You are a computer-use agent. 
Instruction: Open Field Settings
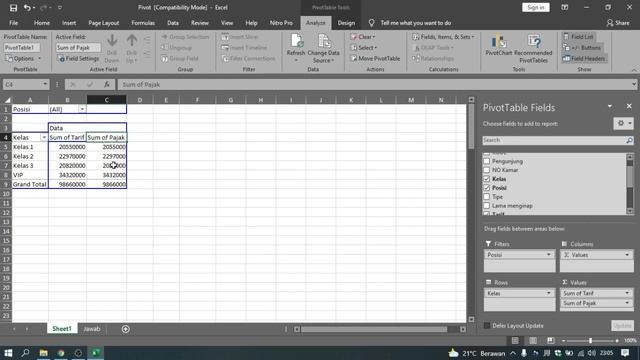point(79,59)
